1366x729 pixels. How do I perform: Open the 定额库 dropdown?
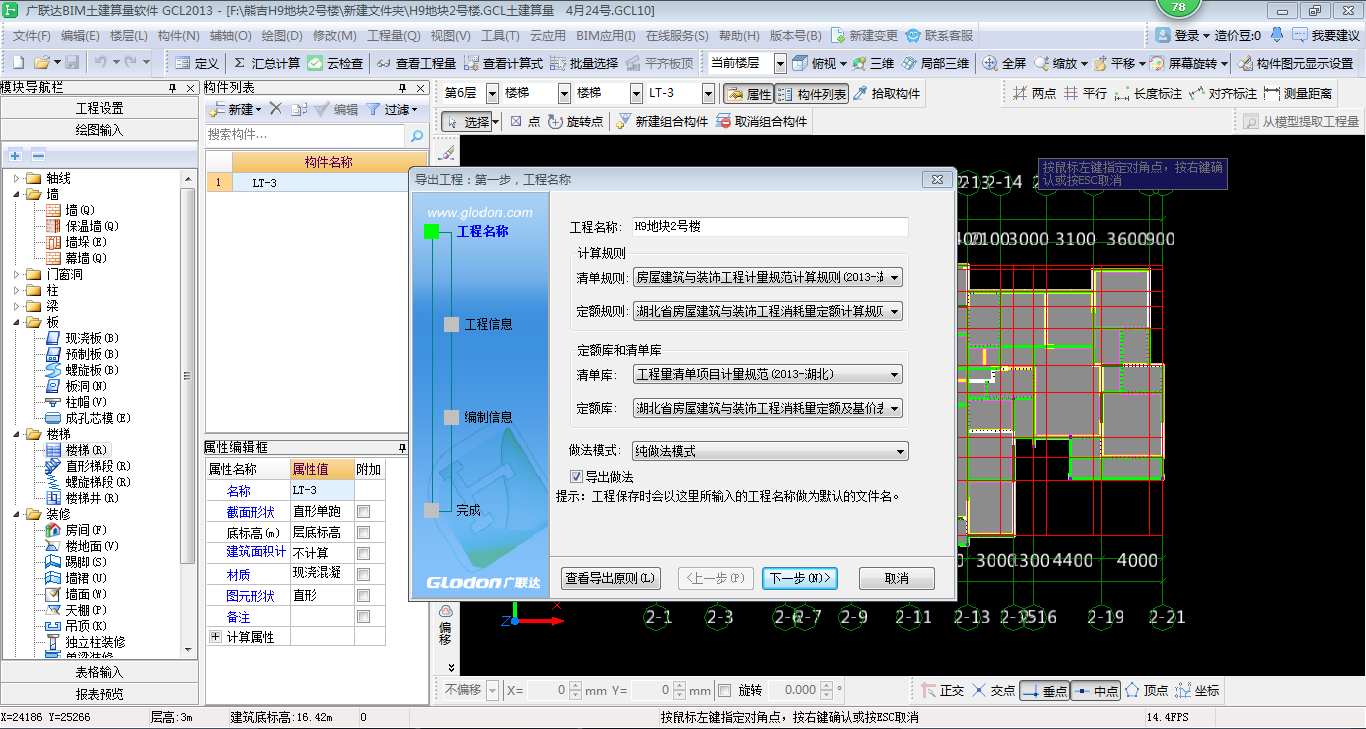click(x=893, y=409)
